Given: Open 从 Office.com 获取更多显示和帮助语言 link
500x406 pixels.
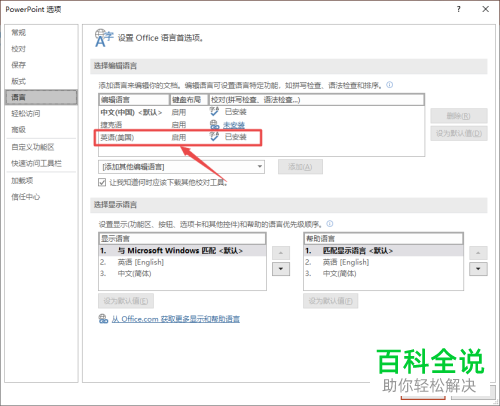Looking at the screenshot, I should coord(176,319).
